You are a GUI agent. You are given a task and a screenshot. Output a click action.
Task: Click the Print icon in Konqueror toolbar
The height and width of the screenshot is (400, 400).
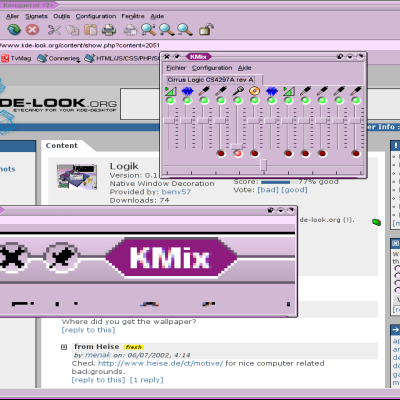coord(109,30)
